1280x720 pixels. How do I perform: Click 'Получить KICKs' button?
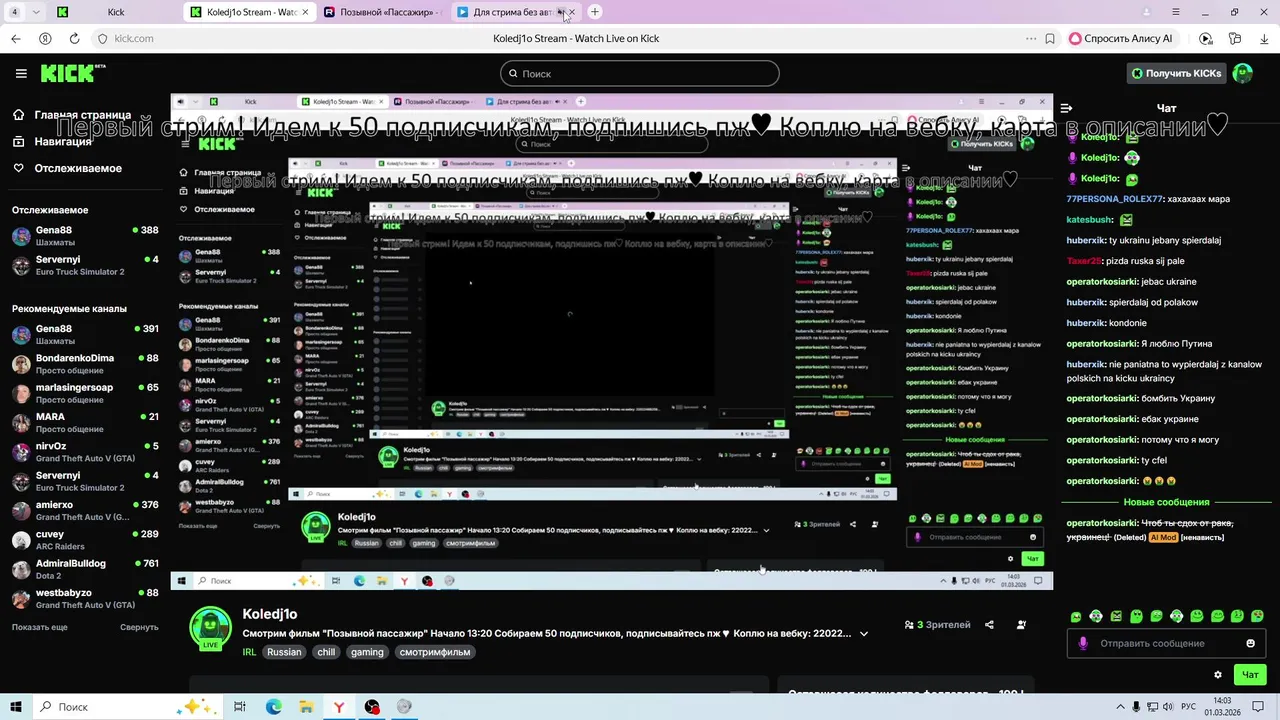coord(1176,73)
